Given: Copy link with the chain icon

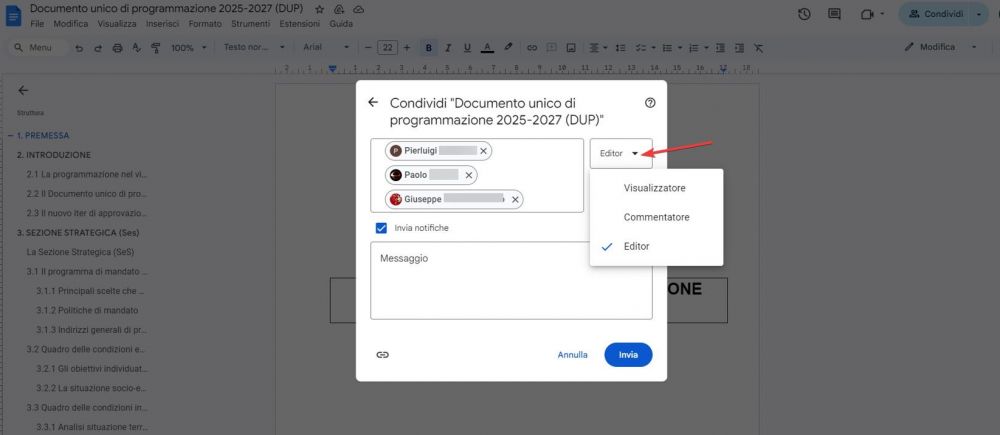Looking at the screenshot, I should point(382,355).
